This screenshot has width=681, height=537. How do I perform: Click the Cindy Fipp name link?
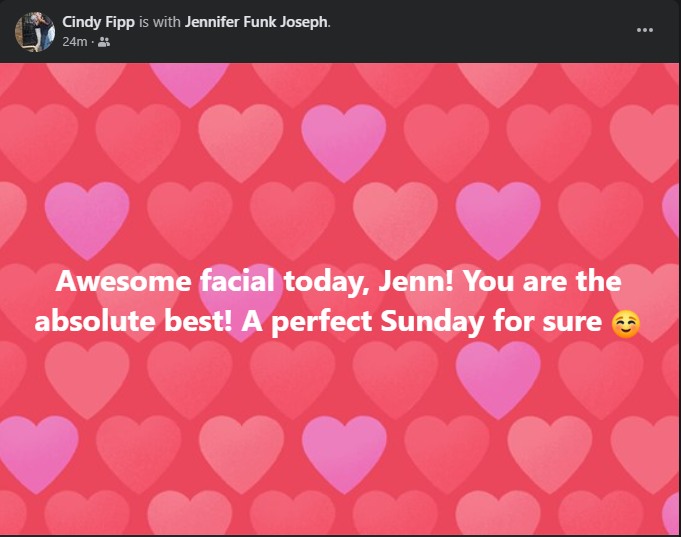[98, 22]
